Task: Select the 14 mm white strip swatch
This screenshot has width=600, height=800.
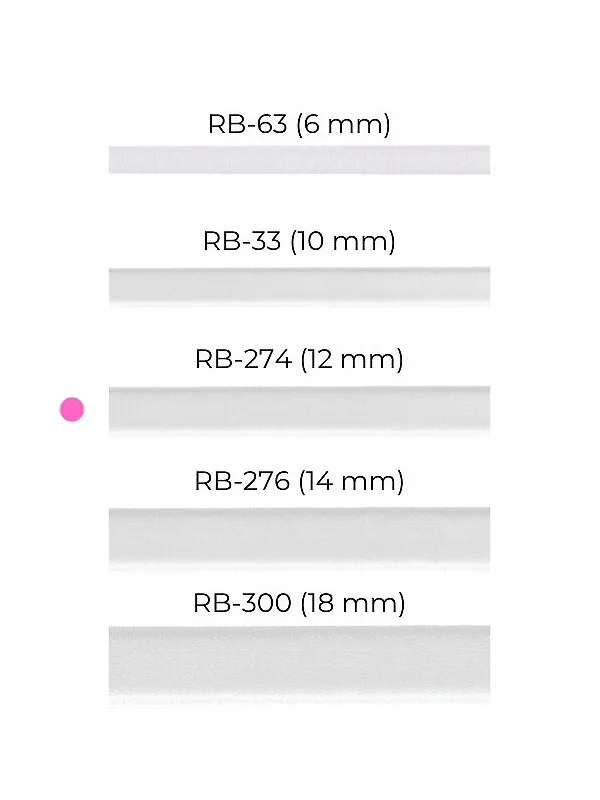Action: 299,536
